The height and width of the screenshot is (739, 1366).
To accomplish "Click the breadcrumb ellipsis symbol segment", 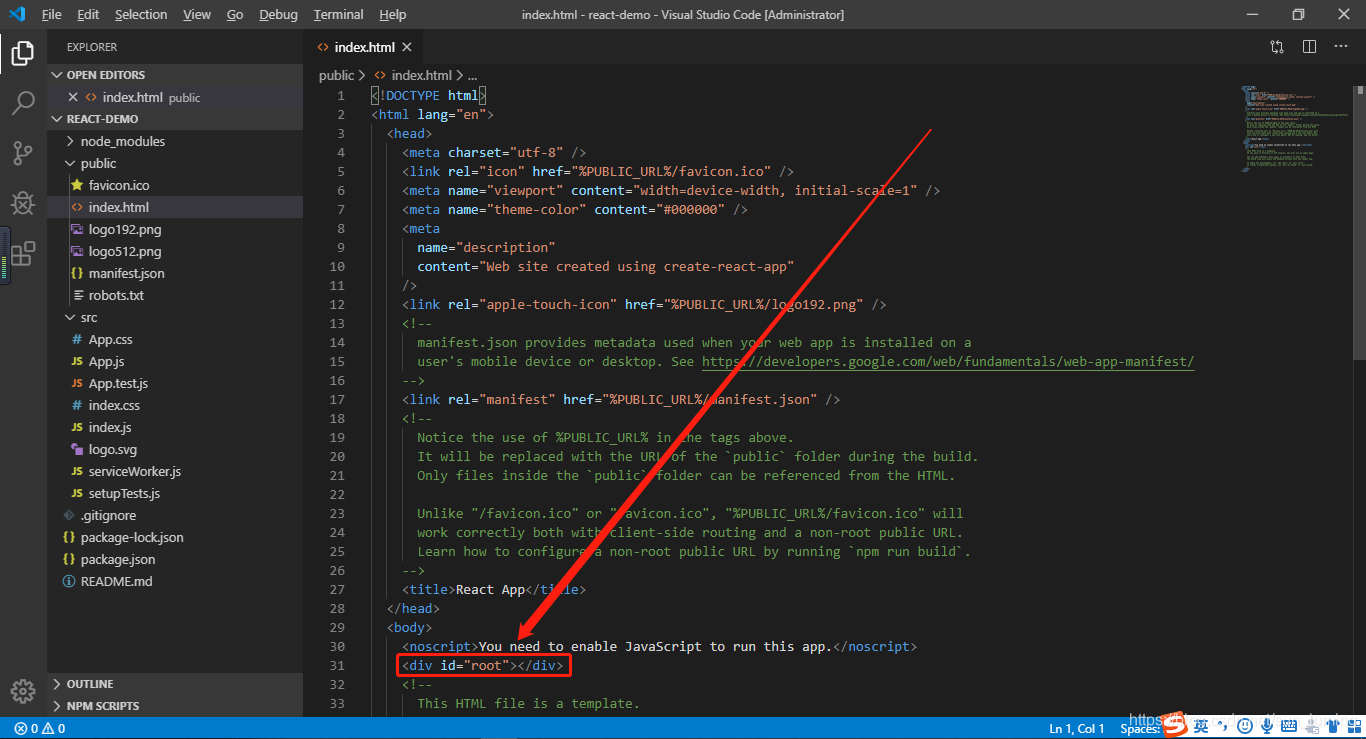I will click(472, 75).
